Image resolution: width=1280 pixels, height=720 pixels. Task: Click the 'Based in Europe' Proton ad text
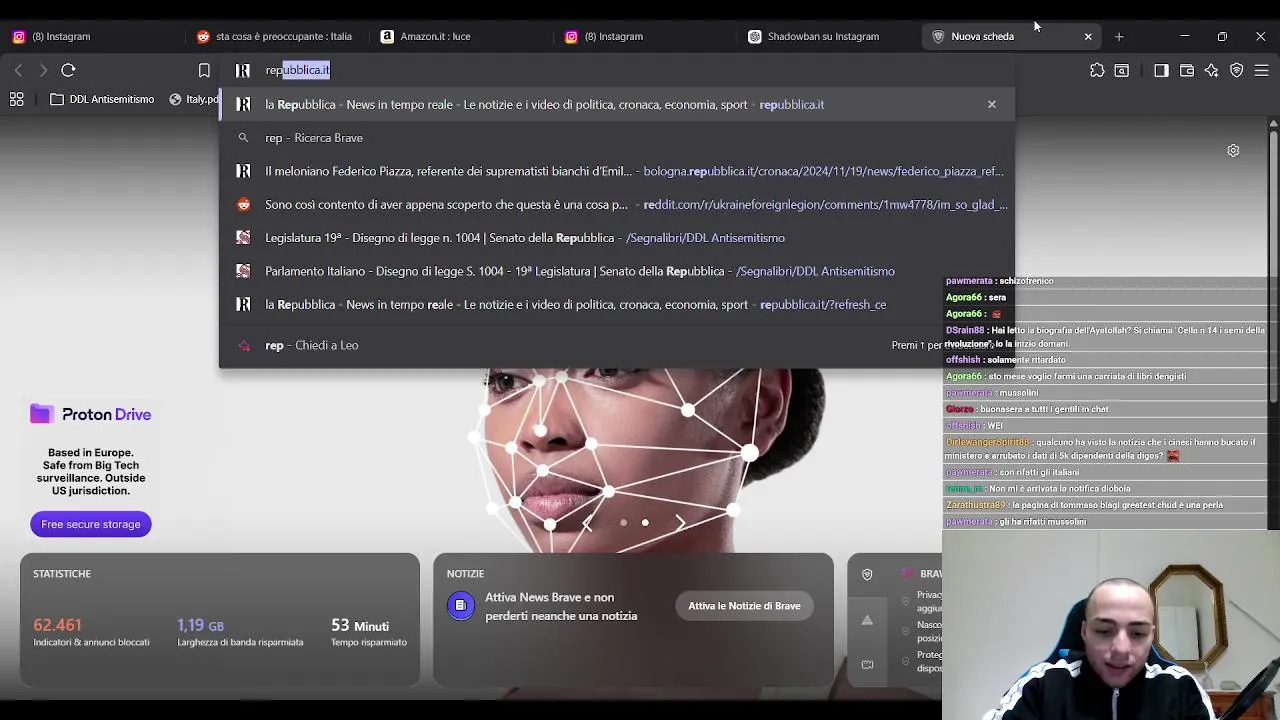91,472
